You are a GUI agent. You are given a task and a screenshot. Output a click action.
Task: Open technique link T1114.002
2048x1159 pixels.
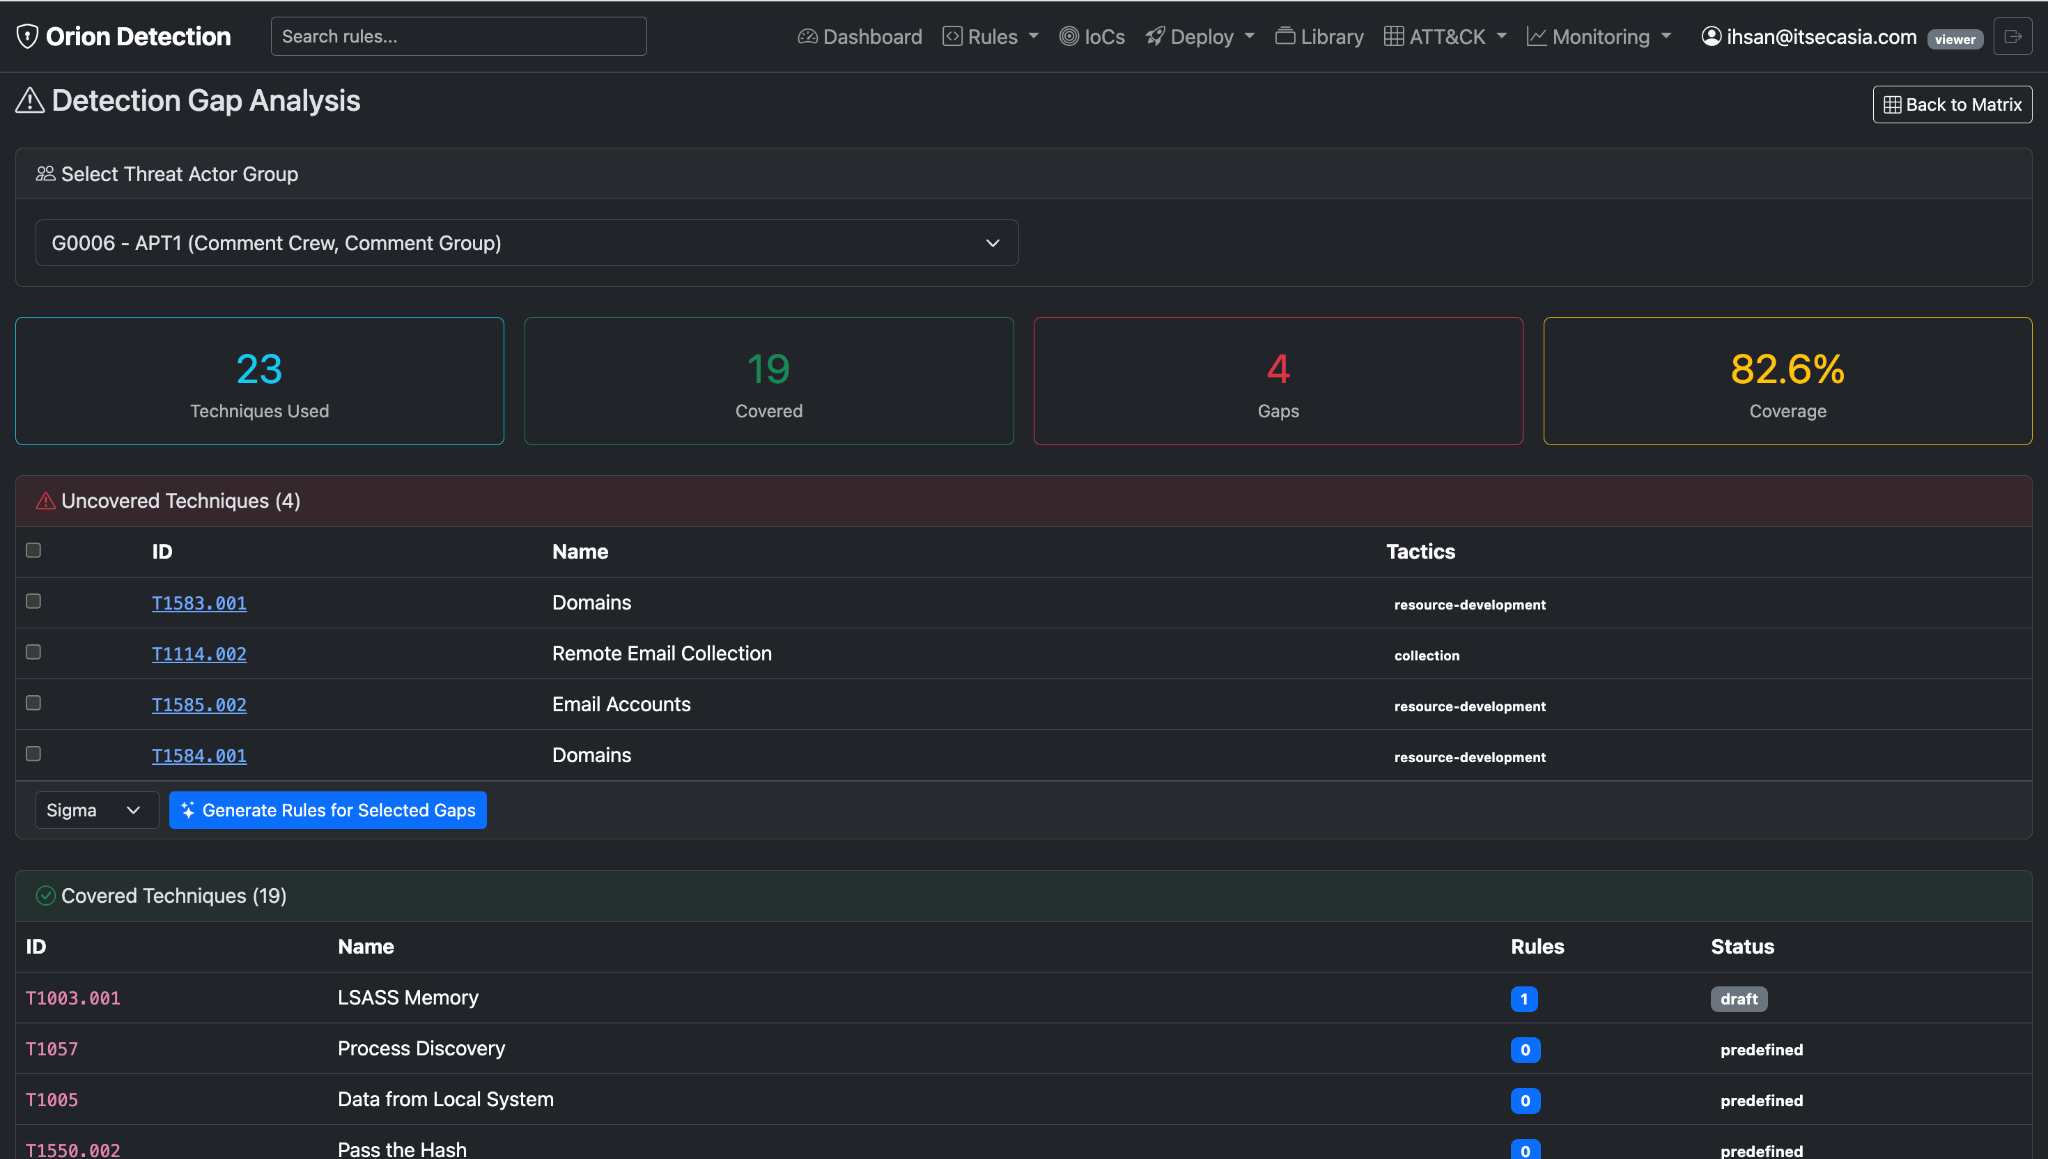click(199, 654)
